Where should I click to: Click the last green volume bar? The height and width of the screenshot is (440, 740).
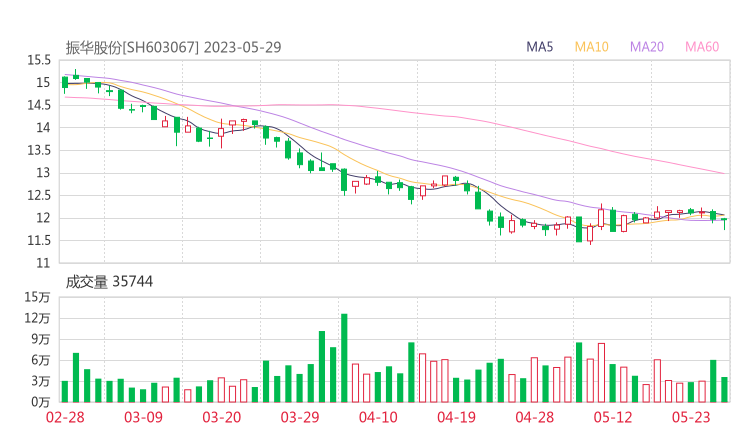click(x=724, y=390)
